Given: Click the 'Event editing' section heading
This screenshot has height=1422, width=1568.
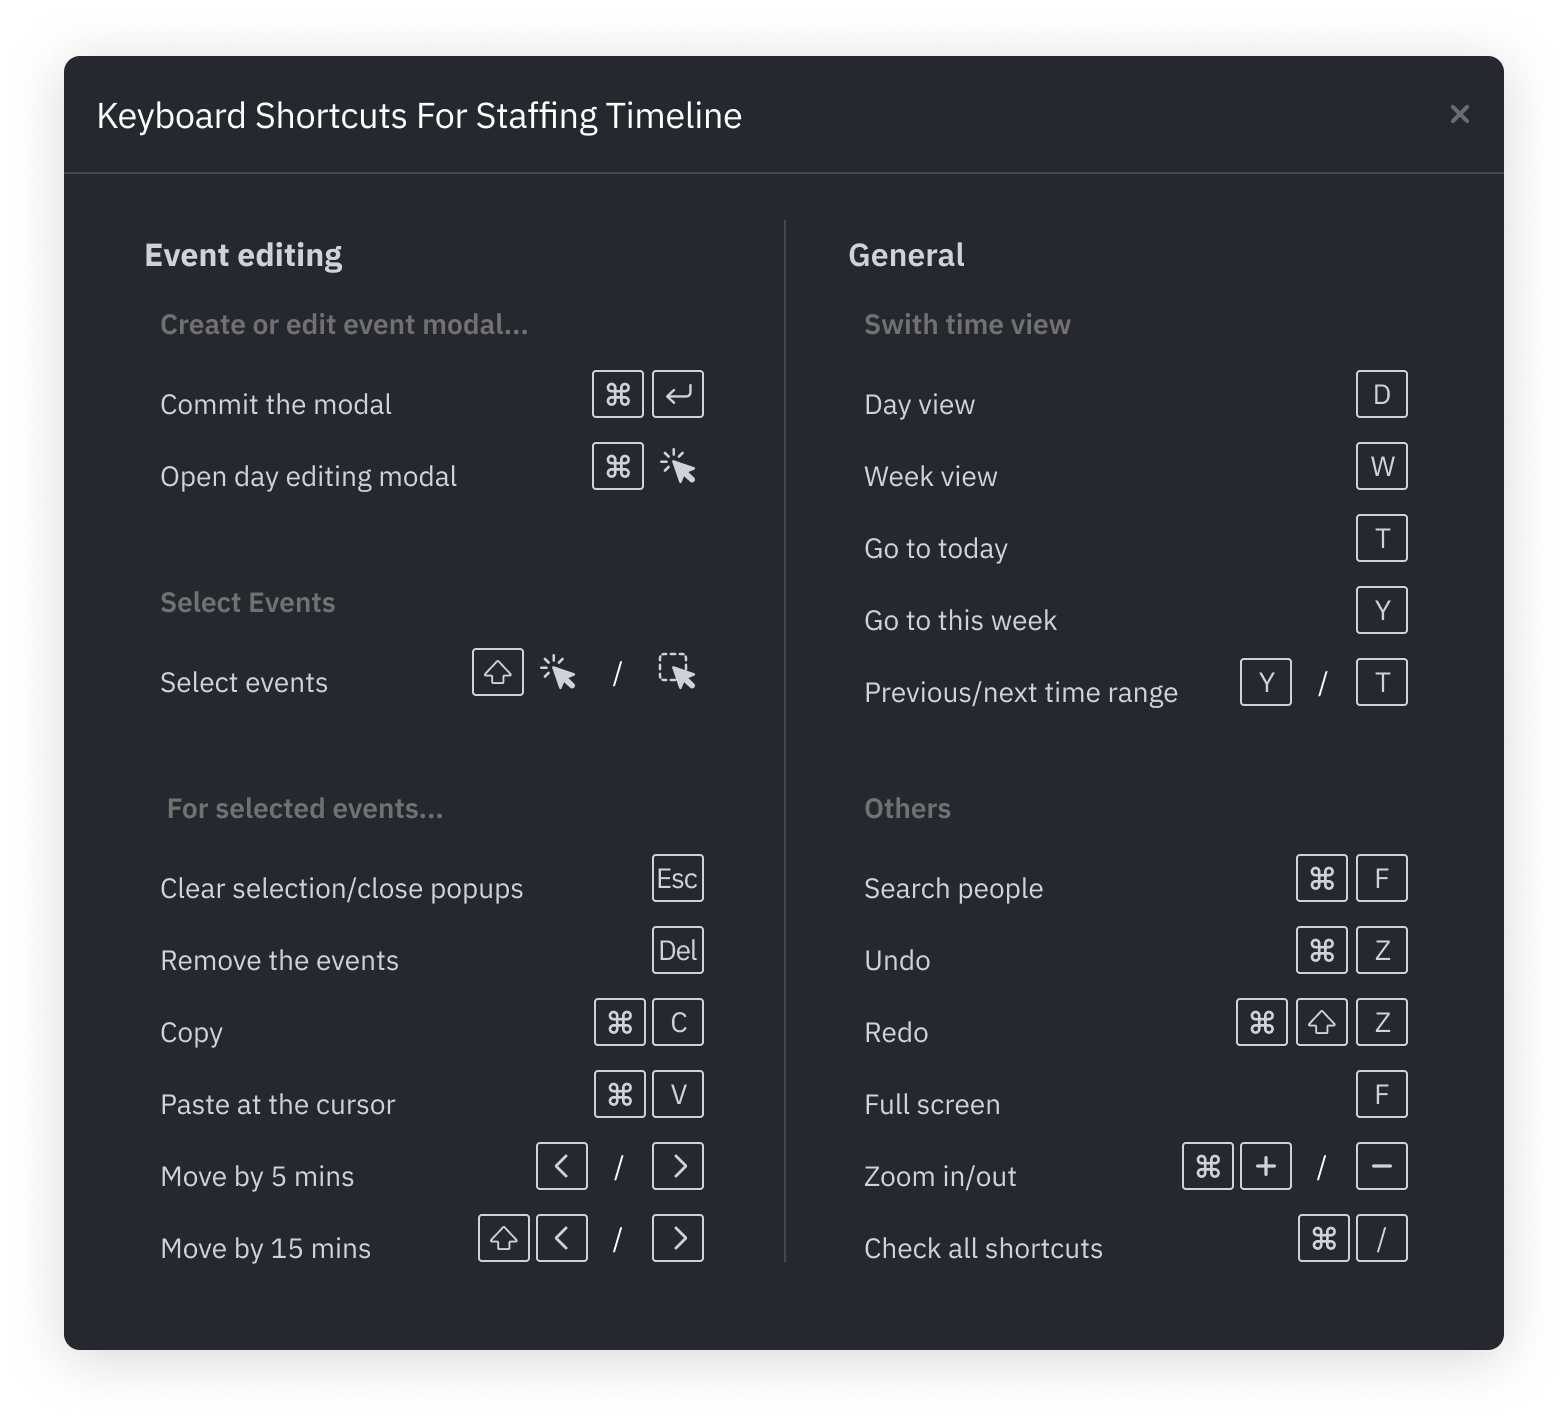Looking at the screenshot, I should [243, 255].
